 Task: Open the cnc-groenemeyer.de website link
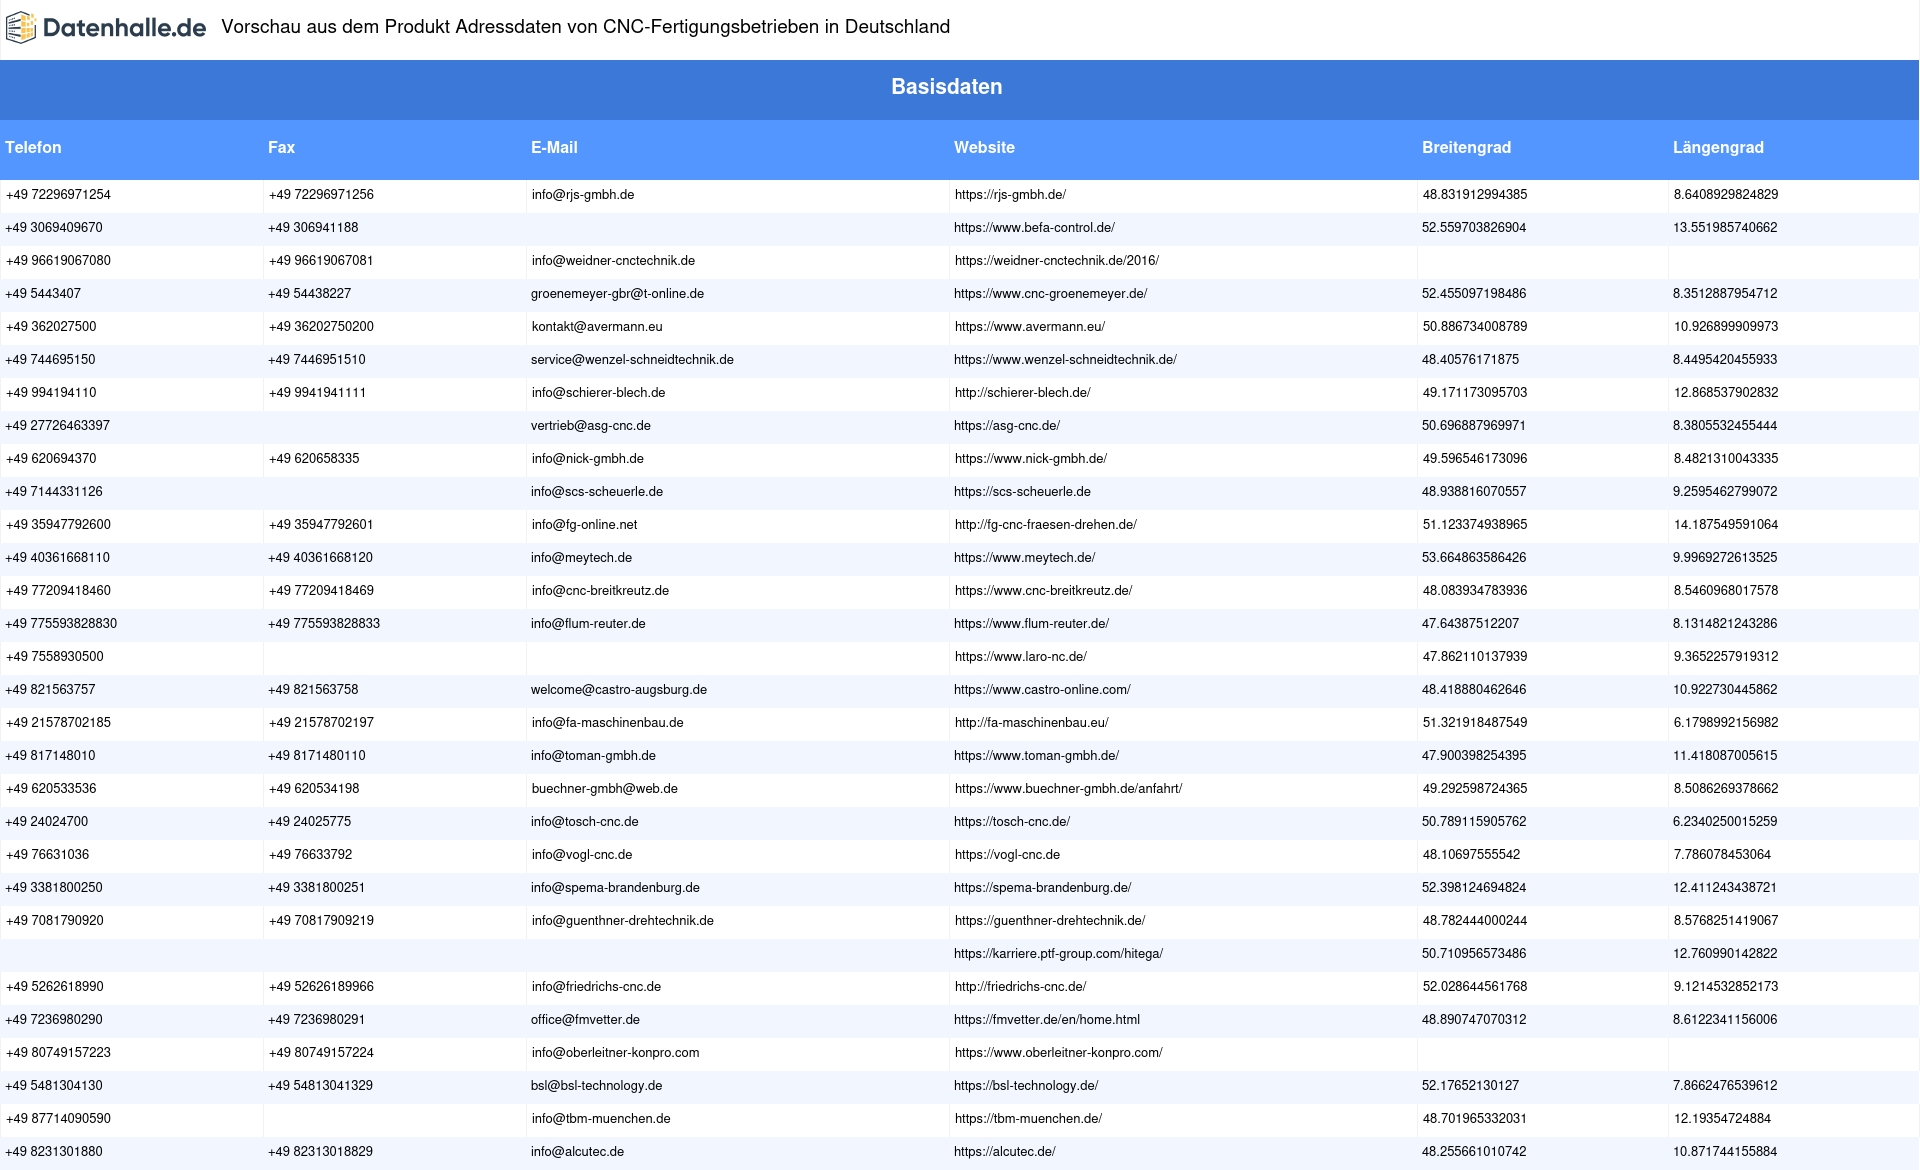(x=1050, y=294)
